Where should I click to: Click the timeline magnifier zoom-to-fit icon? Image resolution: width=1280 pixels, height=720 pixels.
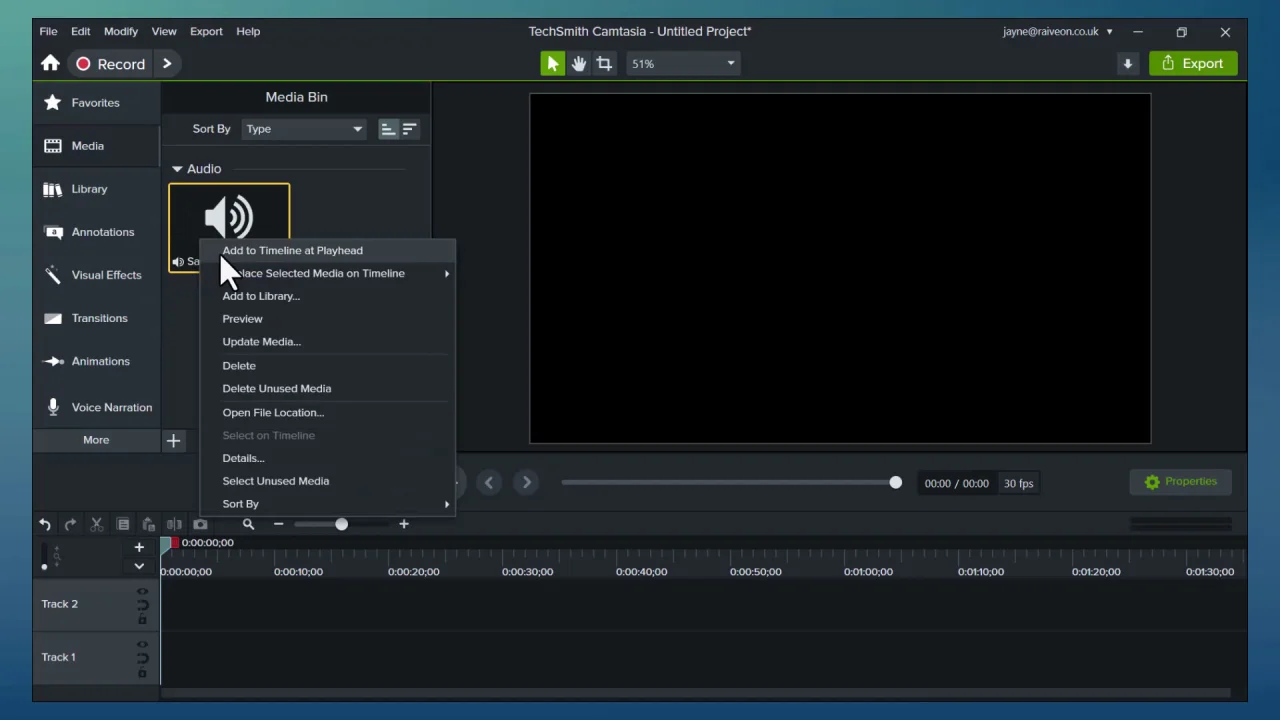pos(248,524)
